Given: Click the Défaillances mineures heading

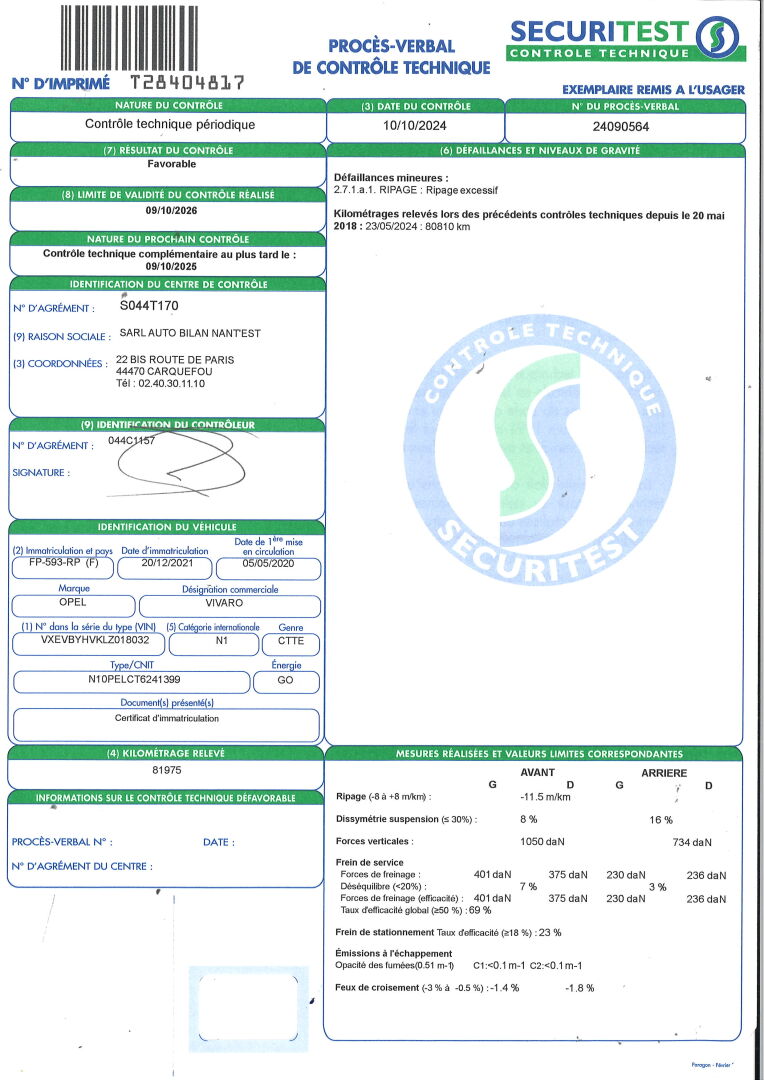Looking at the screenshot, I should pos(391,178).
